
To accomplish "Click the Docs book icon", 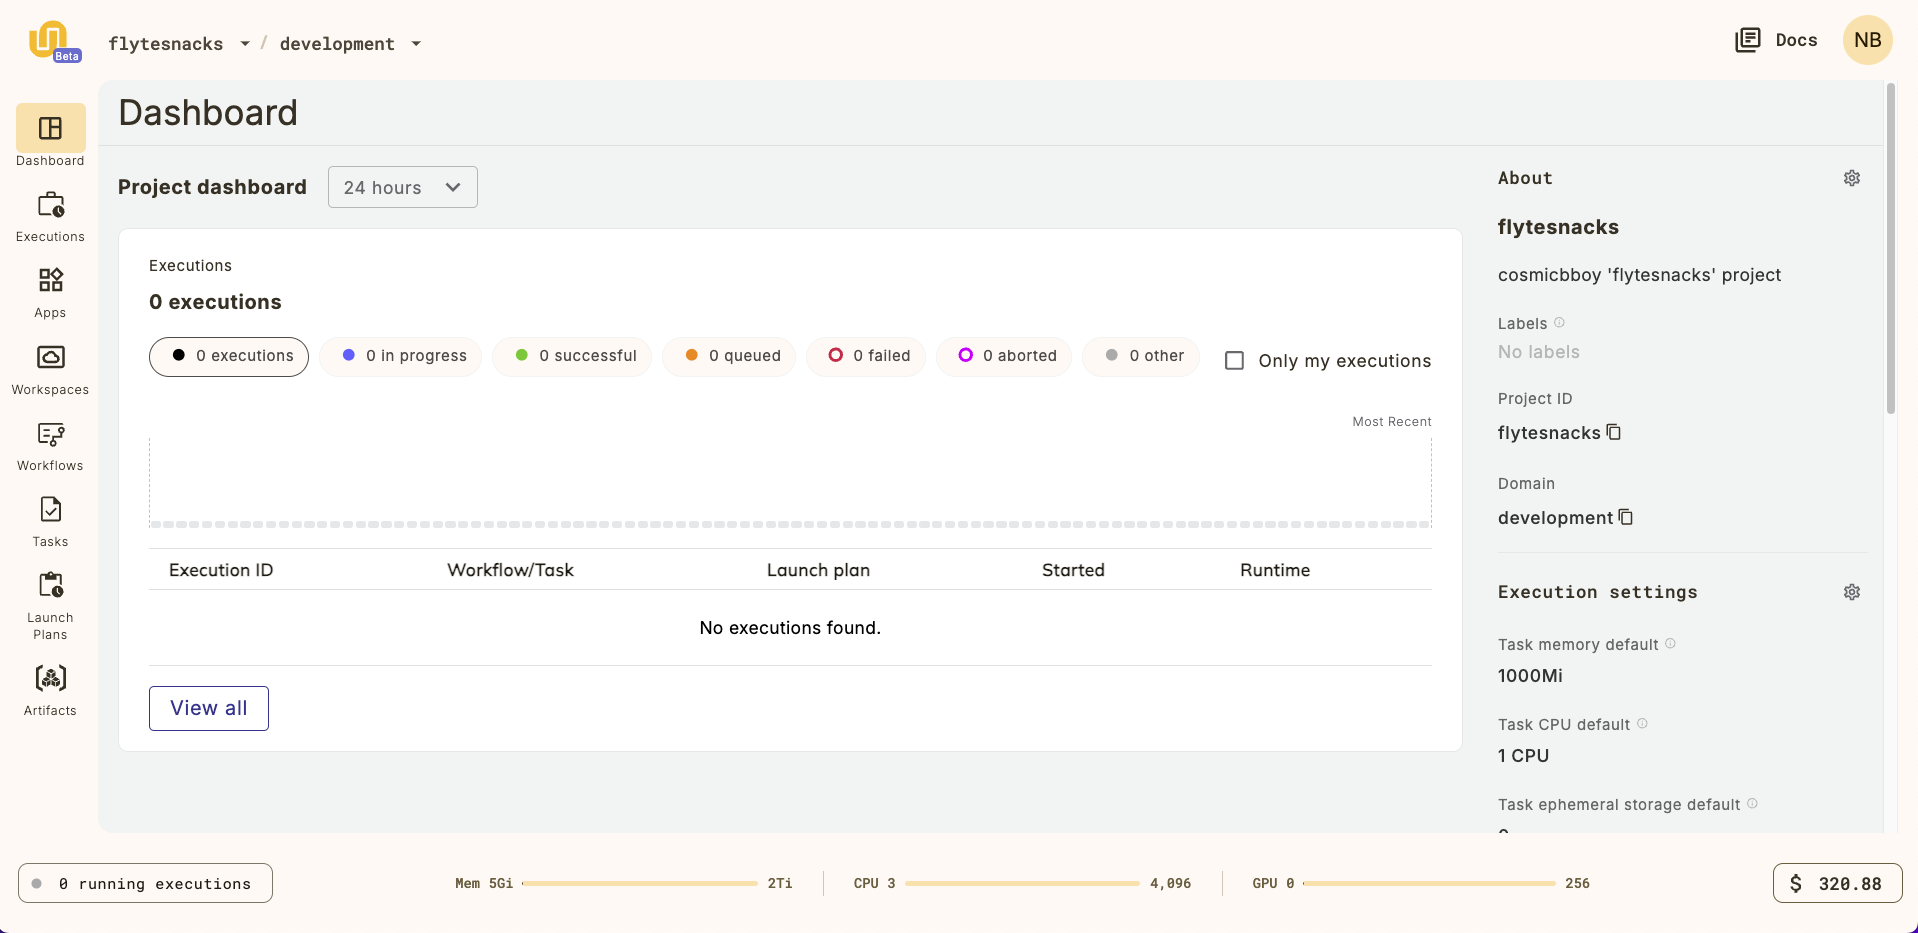I will [x=1747, y=40].
